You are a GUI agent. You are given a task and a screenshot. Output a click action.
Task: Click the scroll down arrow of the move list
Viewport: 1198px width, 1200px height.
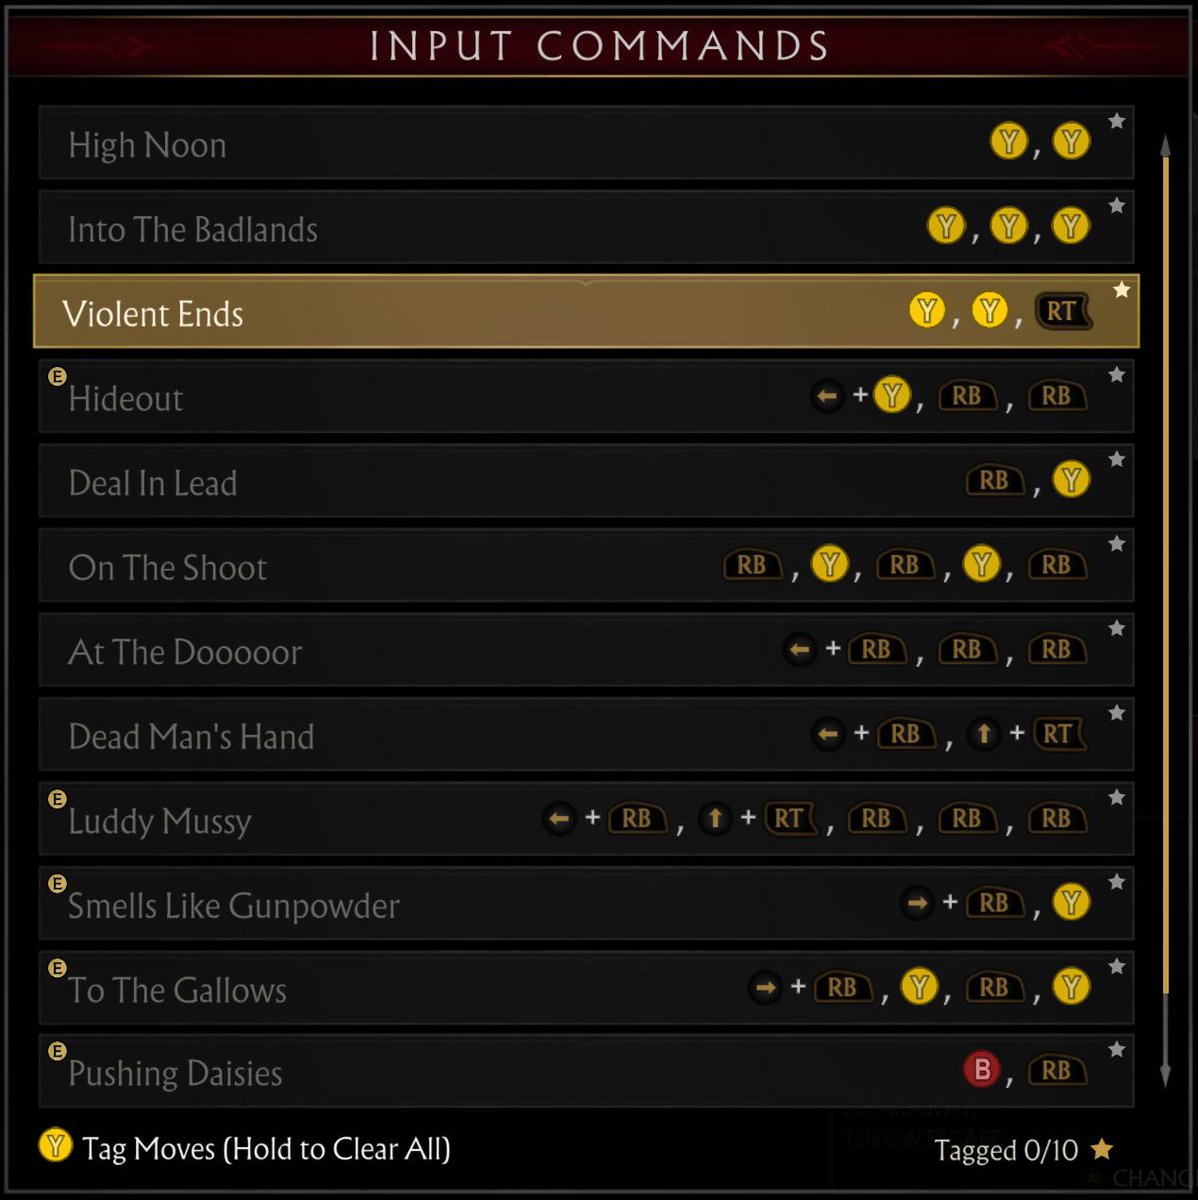coord(1165,1075)
